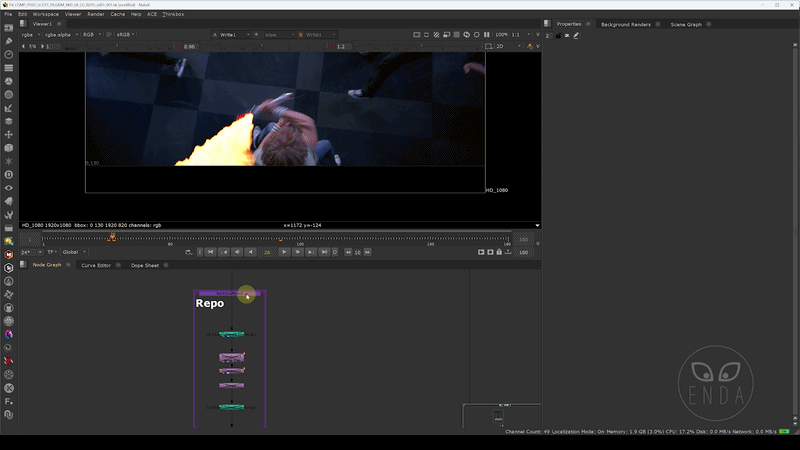Open the Draw nodes toolbar menu

click(x=9, y=41)
